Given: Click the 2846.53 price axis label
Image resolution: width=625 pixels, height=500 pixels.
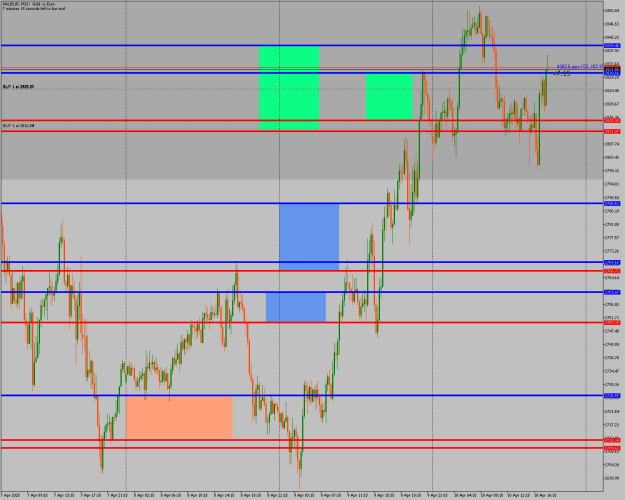Looking at the screenshot, I should pos(612,24).
